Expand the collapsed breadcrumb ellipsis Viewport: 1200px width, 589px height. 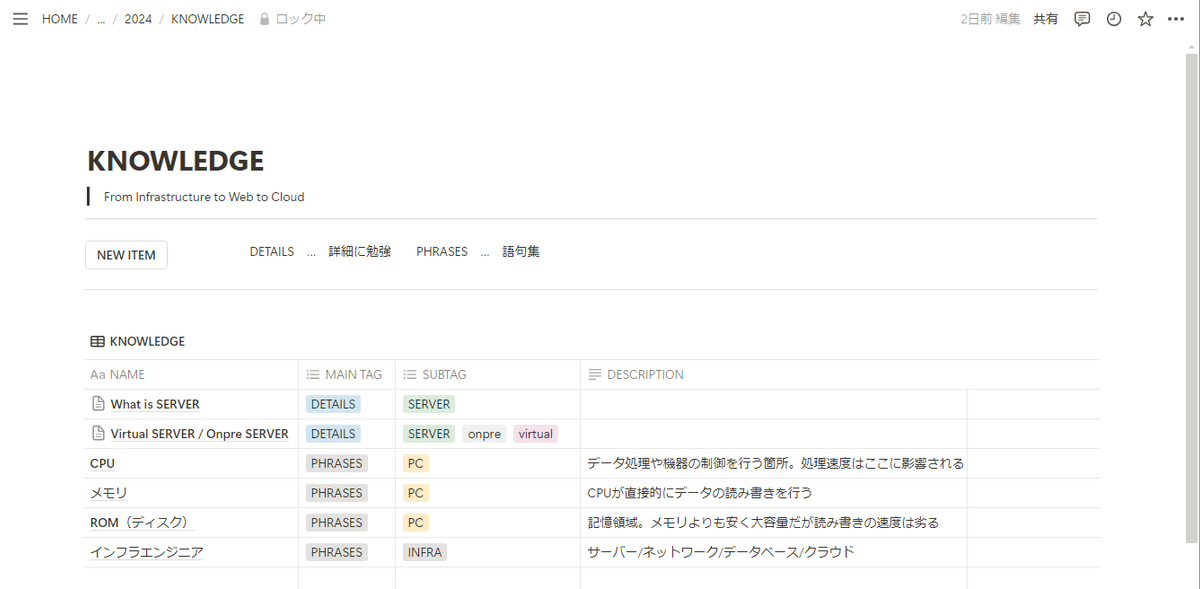(101, 19)
